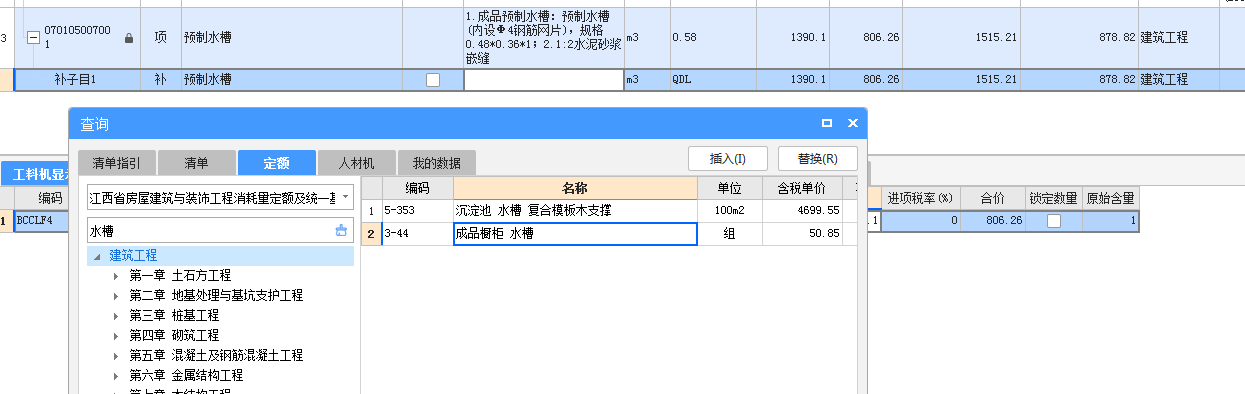Image resolution: width=1245 pixels, height=394 pixels.
Task: Click the 单位 column header in 查询
Action: [729, 188]
